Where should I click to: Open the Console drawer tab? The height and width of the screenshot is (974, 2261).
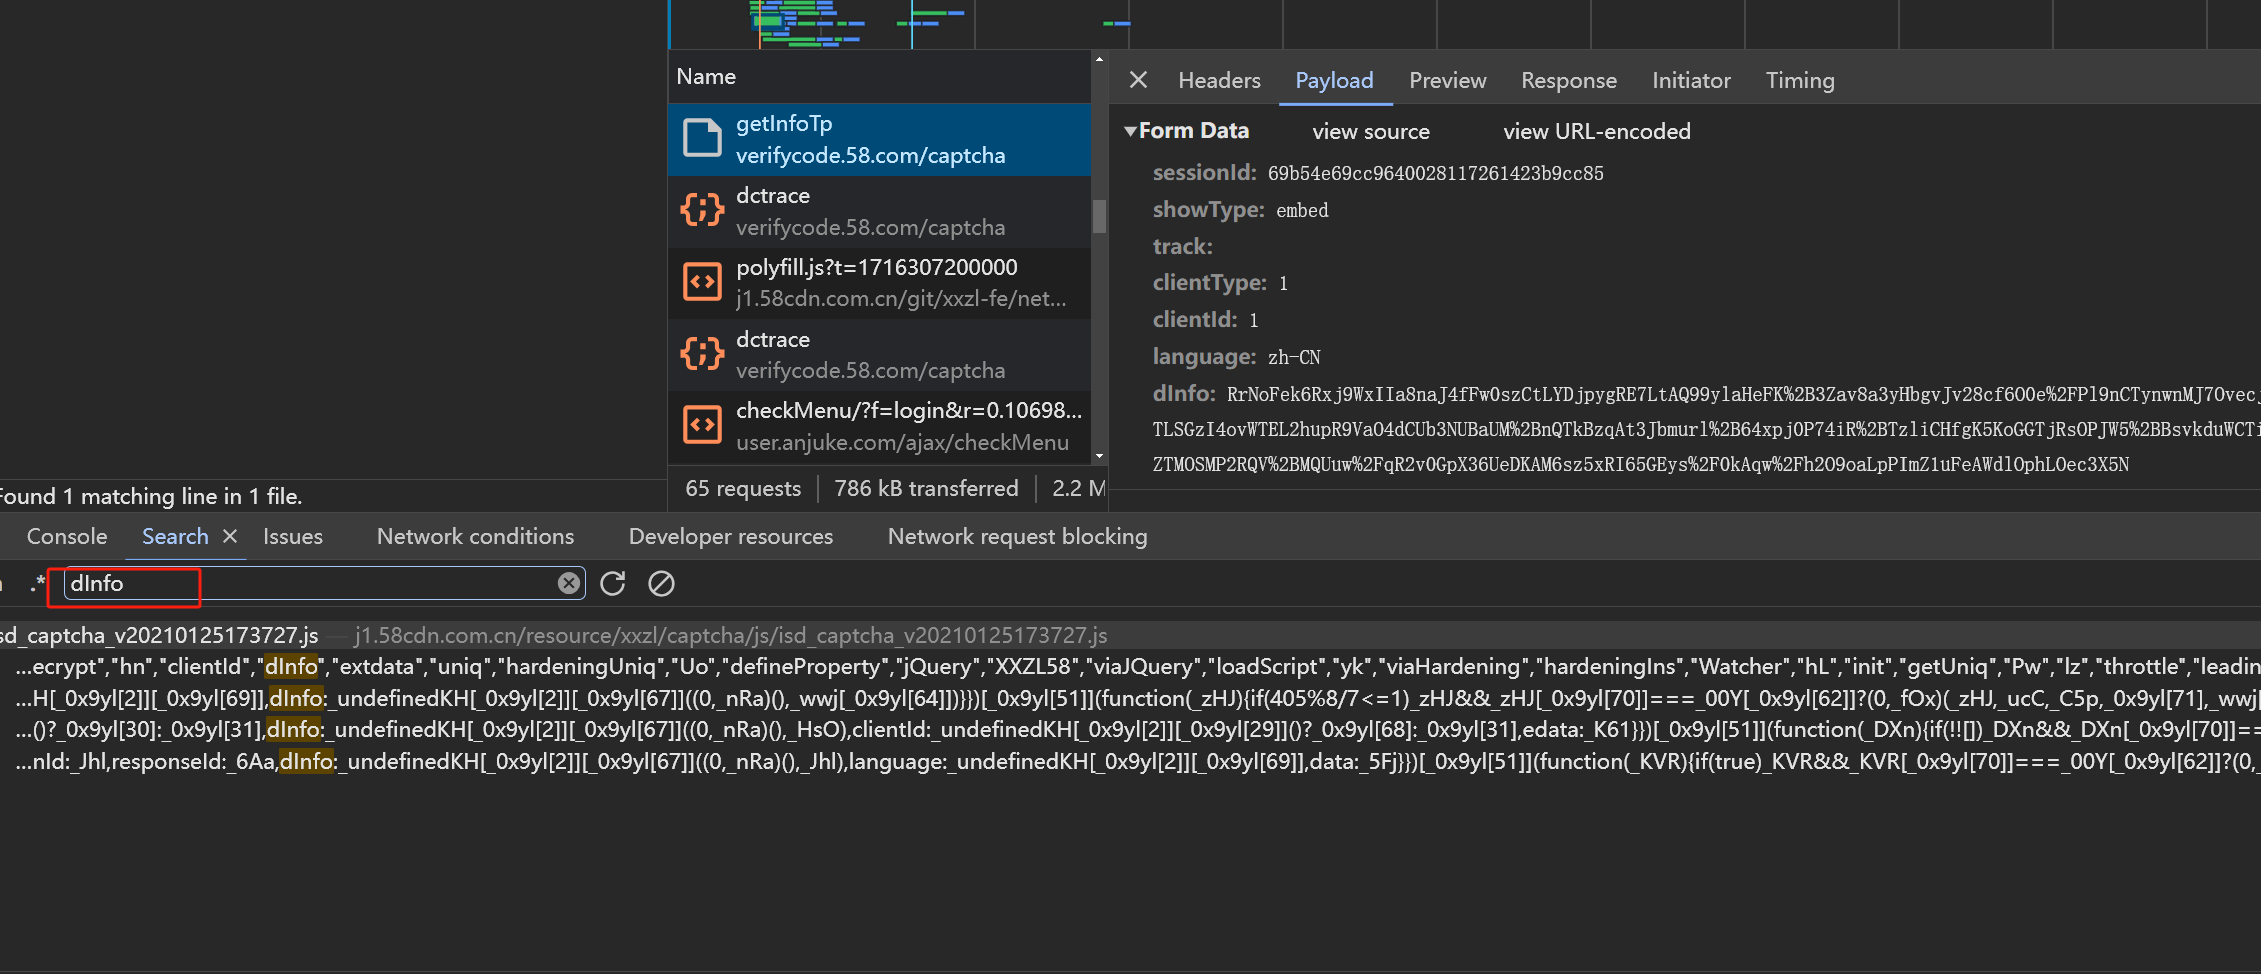click(x=67, y=536)
